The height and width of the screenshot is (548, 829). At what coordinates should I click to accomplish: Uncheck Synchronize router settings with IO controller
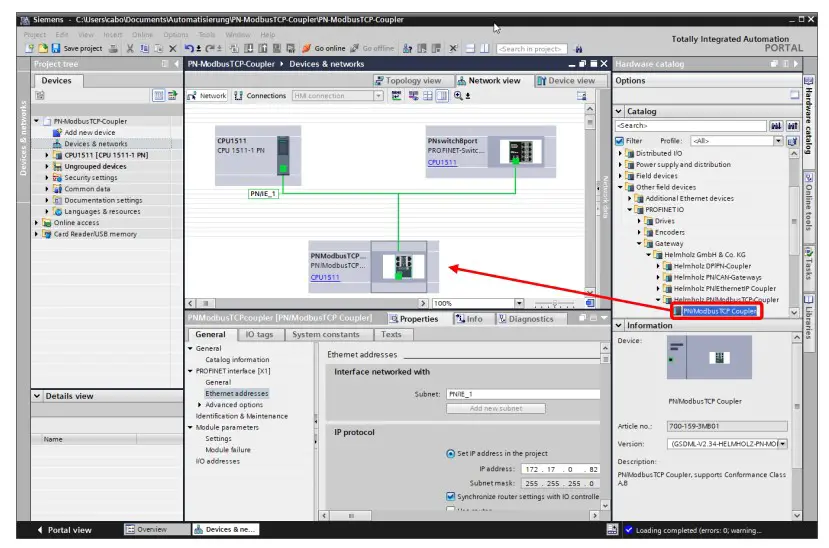pos(451,496)
